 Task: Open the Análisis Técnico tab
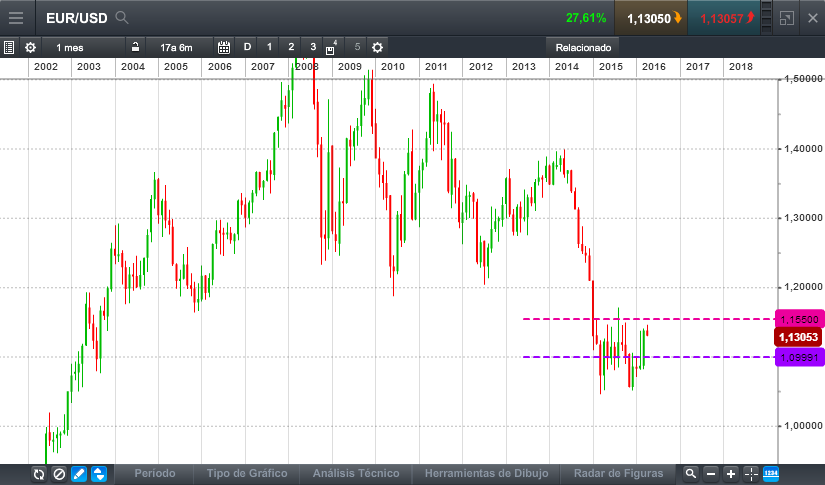click(355, 473)
